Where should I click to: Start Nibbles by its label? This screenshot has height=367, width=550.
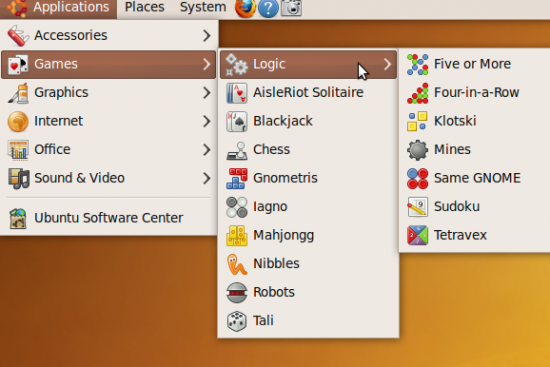pos(276,264)
